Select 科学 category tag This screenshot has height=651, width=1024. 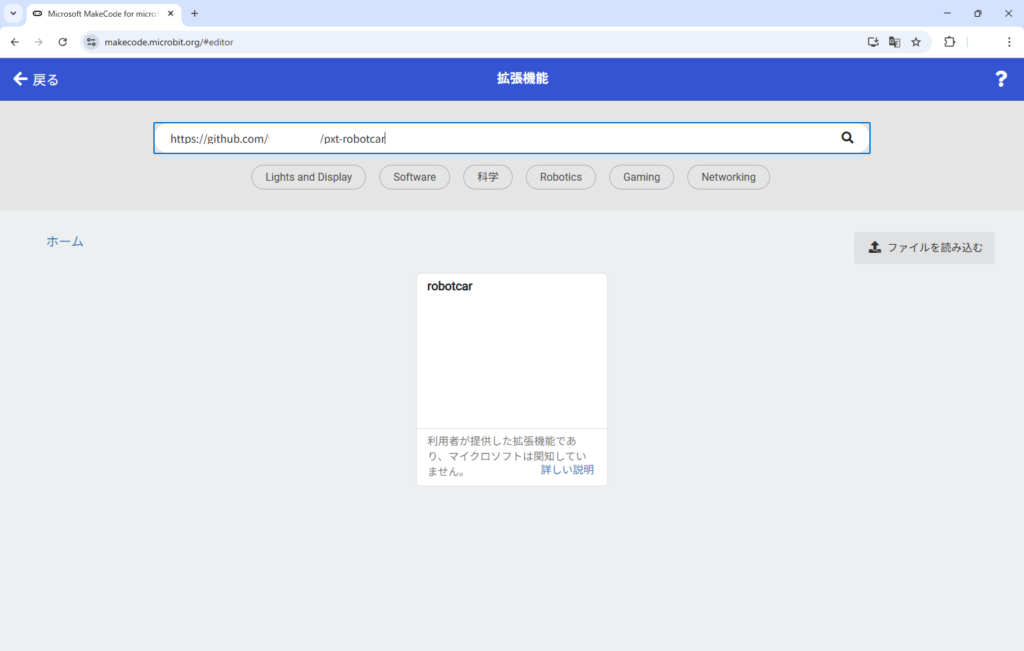pyautogui.click(x=487, y=177)
